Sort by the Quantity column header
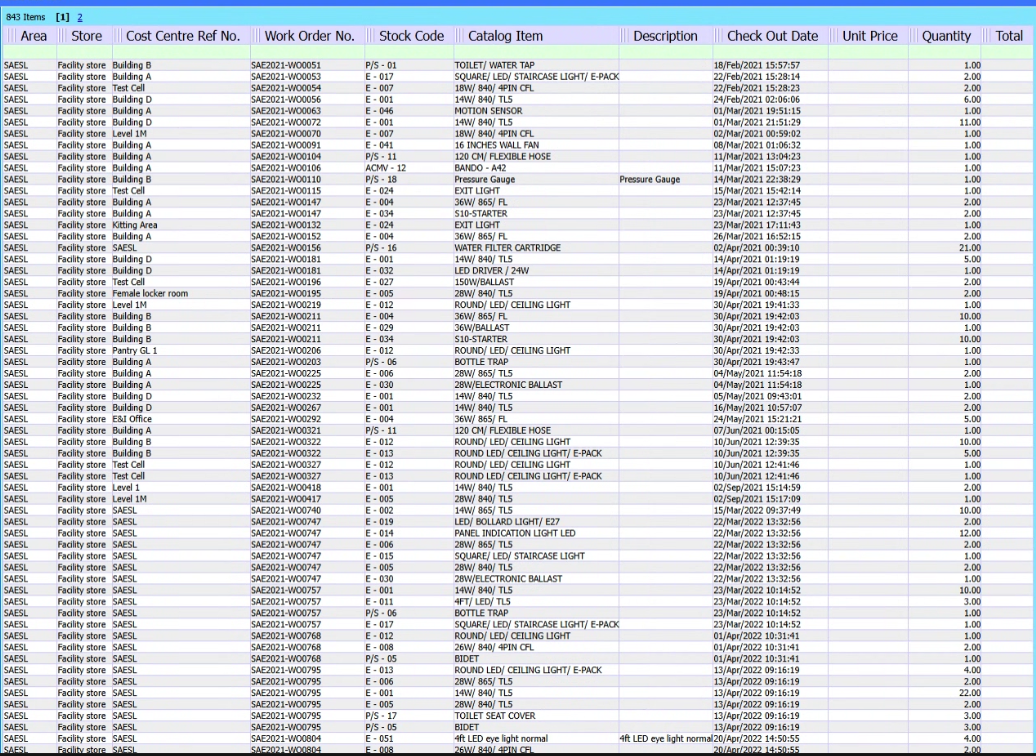The height and width of the screenshot is (756, 1036). pos(947,36)
